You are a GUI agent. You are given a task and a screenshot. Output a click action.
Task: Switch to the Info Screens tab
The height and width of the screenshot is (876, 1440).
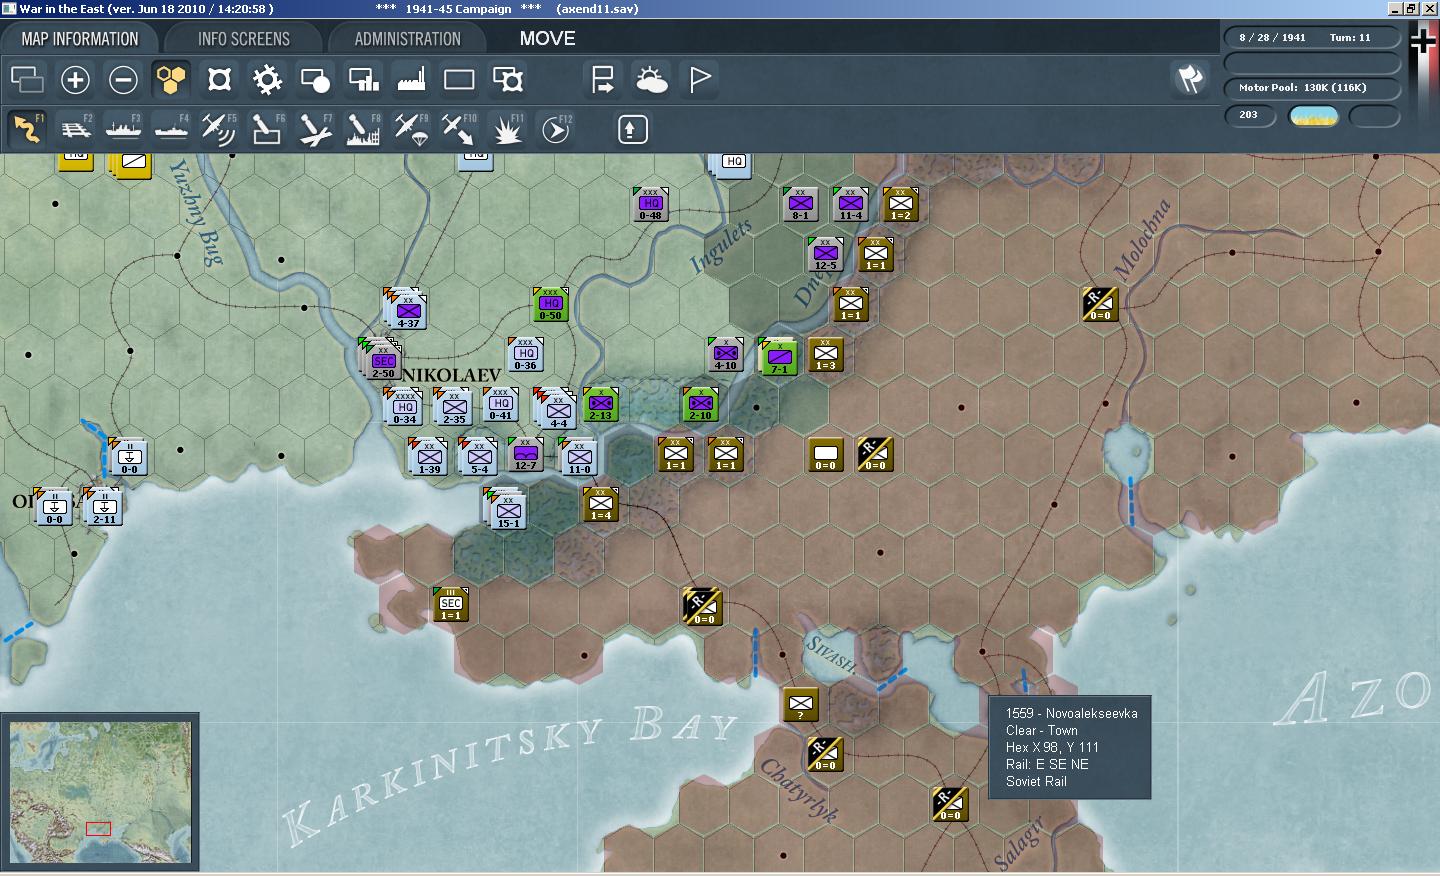tap(243, 39)
